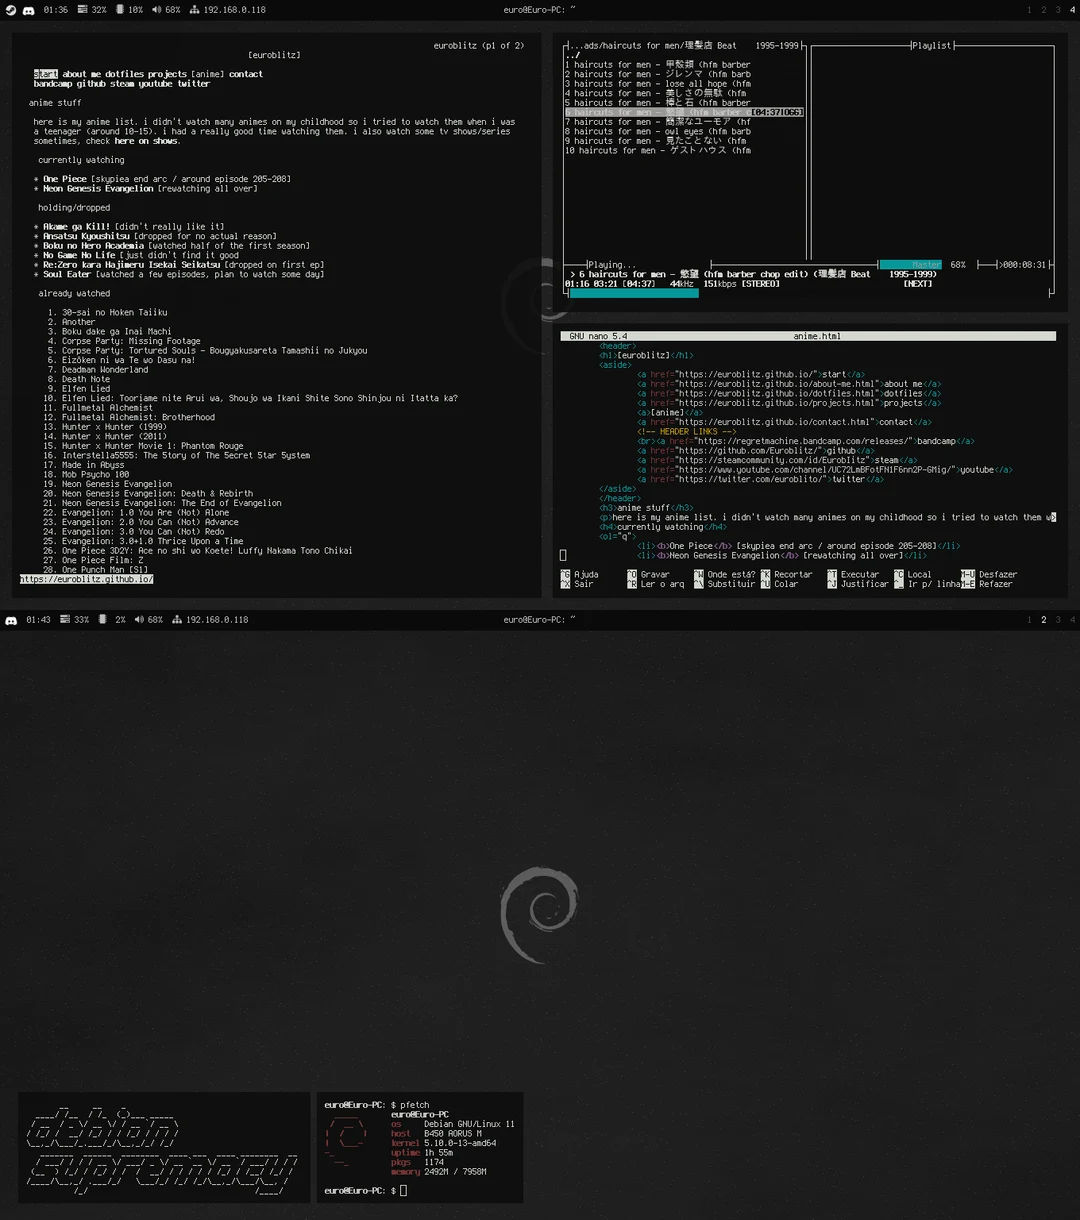This screenshot has width=1080, height=1220.
Task: Switch to workspace 1 in the lower status bar
Action: pyautogui.click(x=1030, y=619)
